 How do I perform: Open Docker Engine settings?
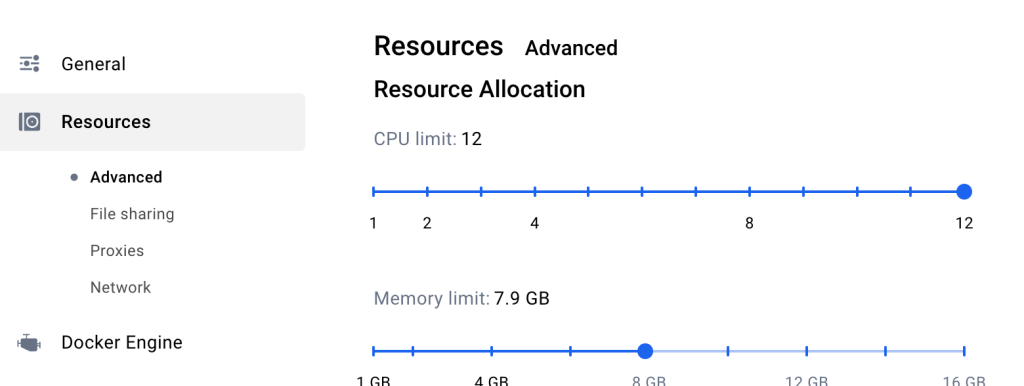tap(121, 343)
